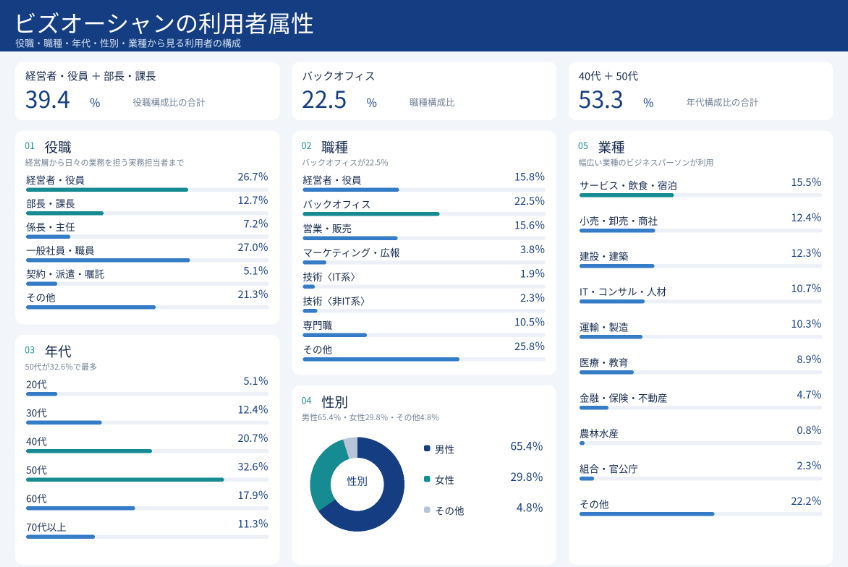
Task: Click the 小売・卸売・商社 row label
Action: tap(618, 221)
